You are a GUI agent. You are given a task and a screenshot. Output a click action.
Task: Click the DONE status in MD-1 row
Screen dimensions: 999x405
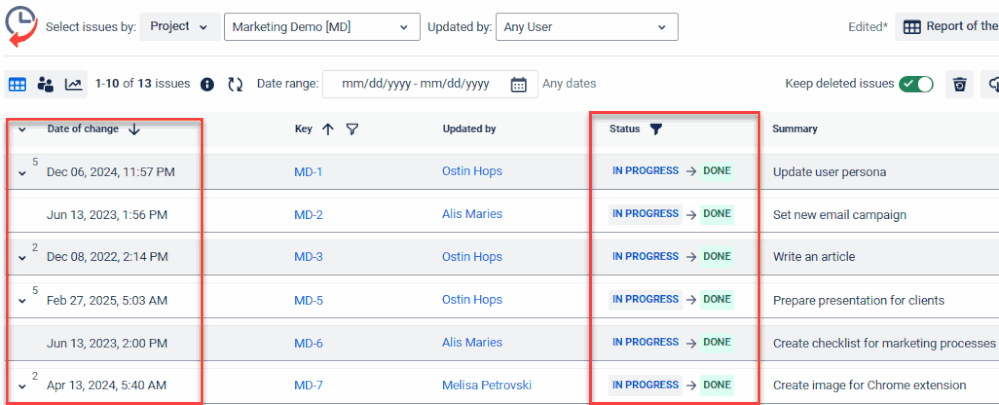click(717, 171)
